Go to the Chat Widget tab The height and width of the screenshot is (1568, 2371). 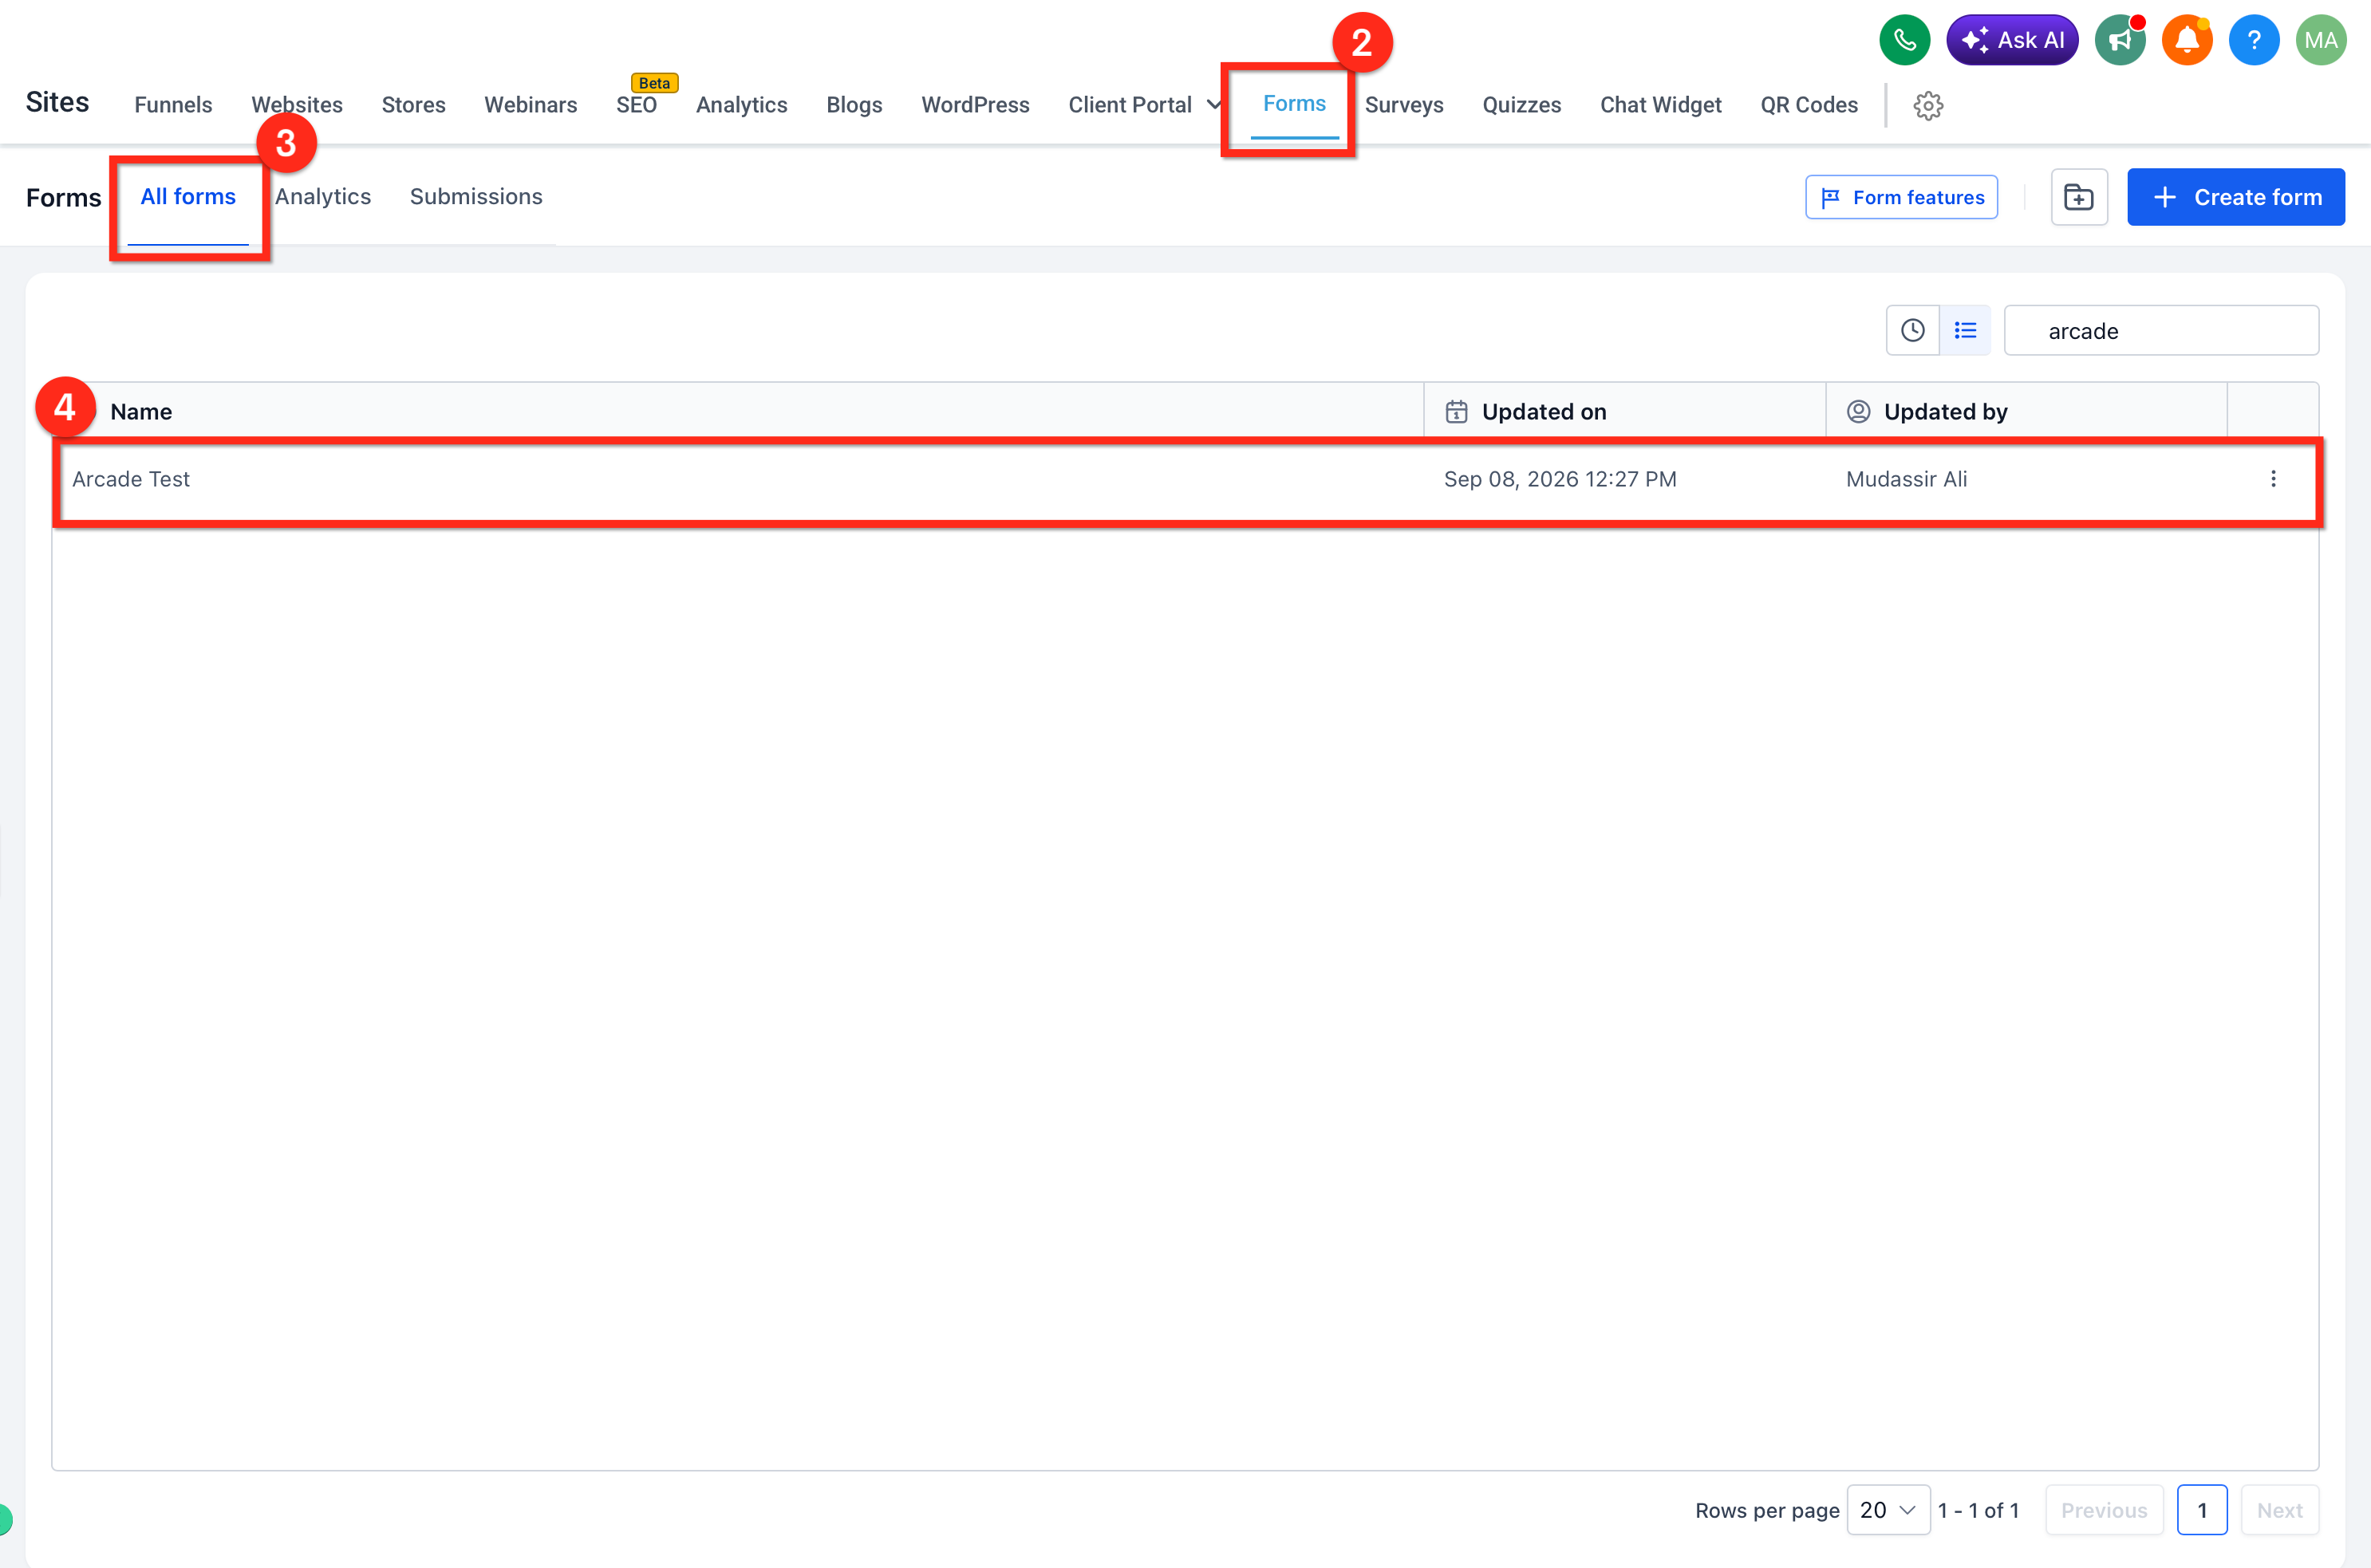click(1660, 105)
